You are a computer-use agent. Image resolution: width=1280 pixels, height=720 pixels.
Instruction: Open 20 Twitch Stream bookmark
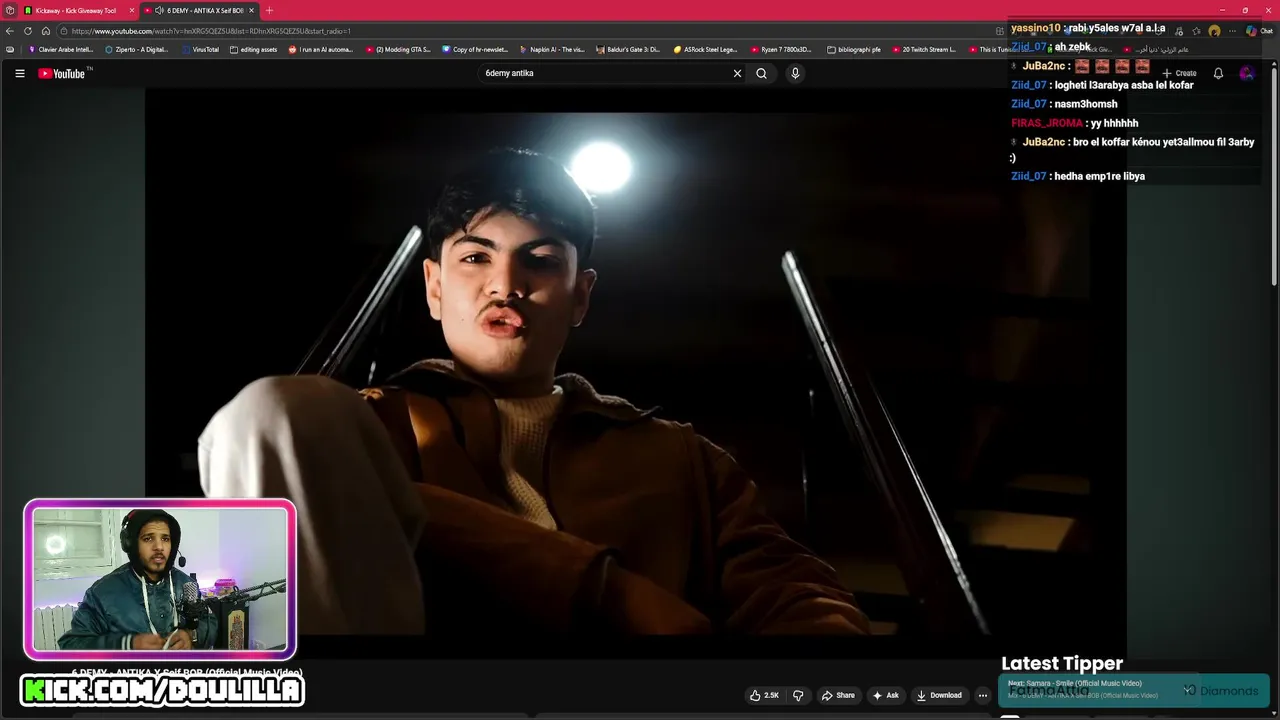coord(925,49)
